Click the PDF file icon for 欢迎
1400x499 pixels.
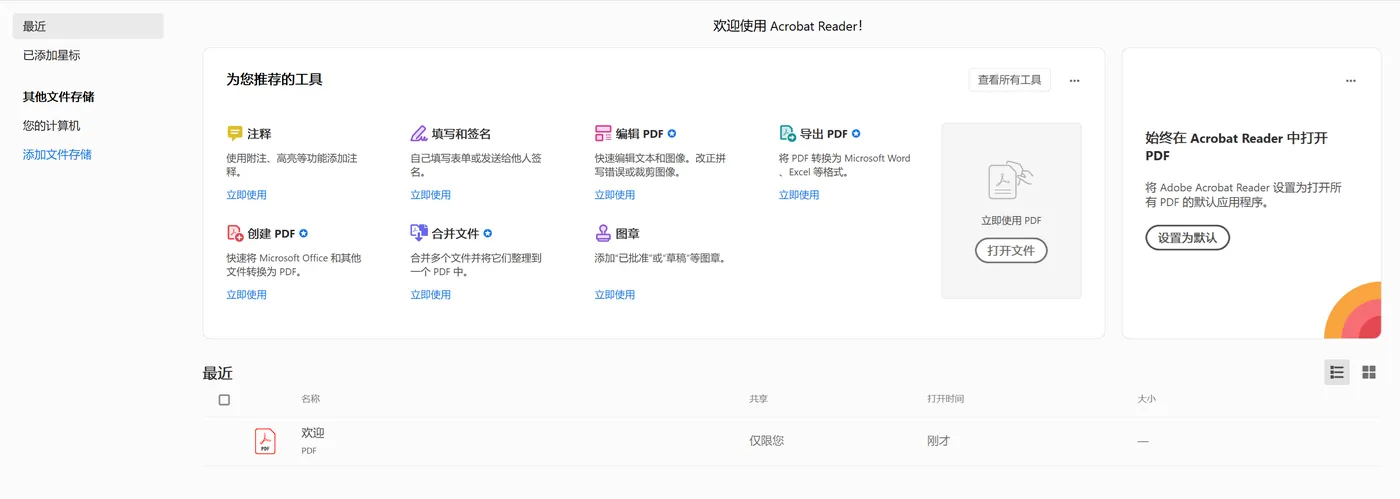pyautogui.click(x=265, y=441)
